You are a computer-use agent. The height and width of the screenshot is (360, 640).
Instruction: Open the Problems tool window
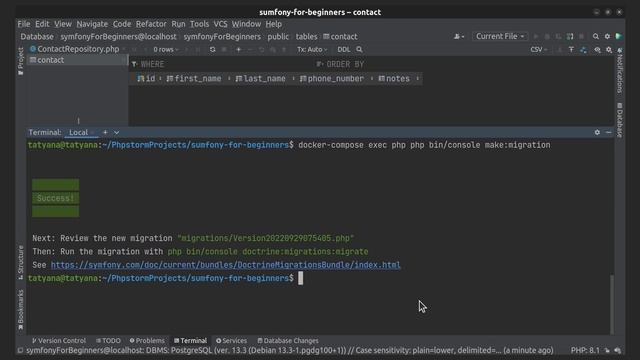pos(147,340)
